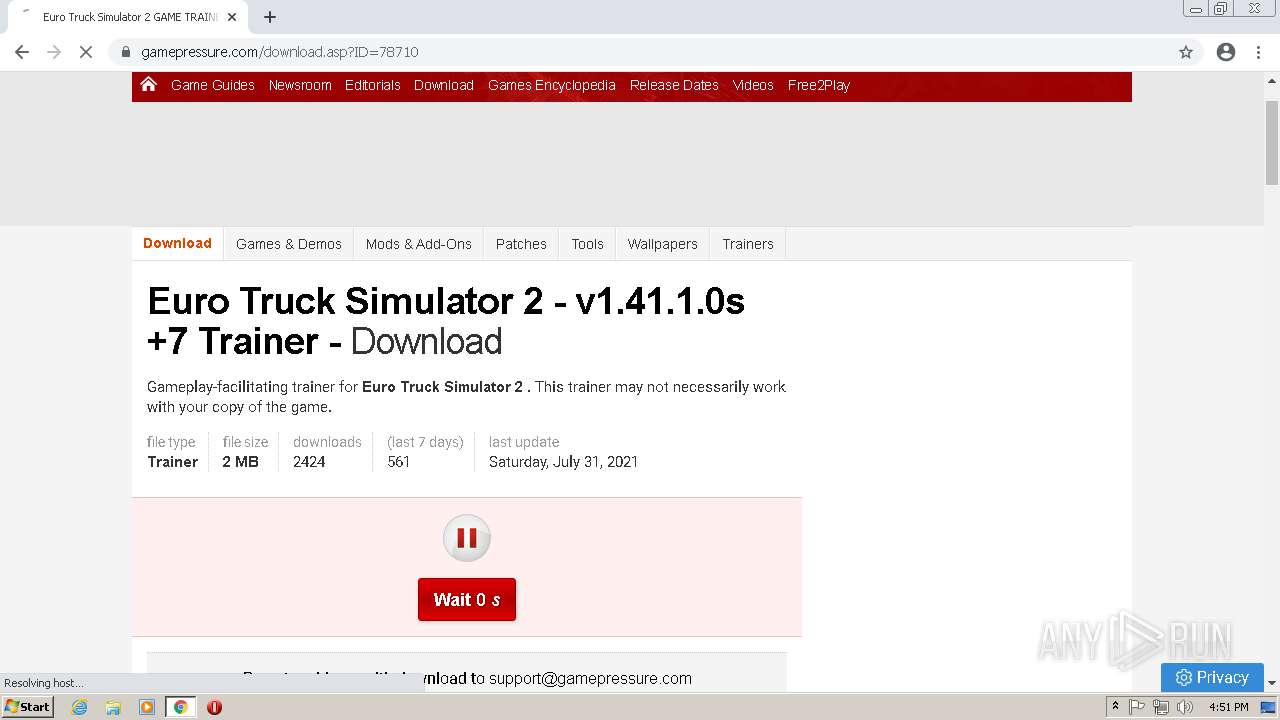
Task: Click the page vertical scrollbar thumb
Action: [1272, 142]
